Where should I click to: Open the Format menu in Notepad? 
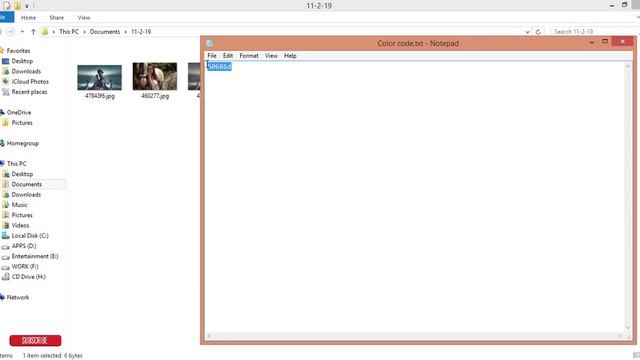click(249, 56)
